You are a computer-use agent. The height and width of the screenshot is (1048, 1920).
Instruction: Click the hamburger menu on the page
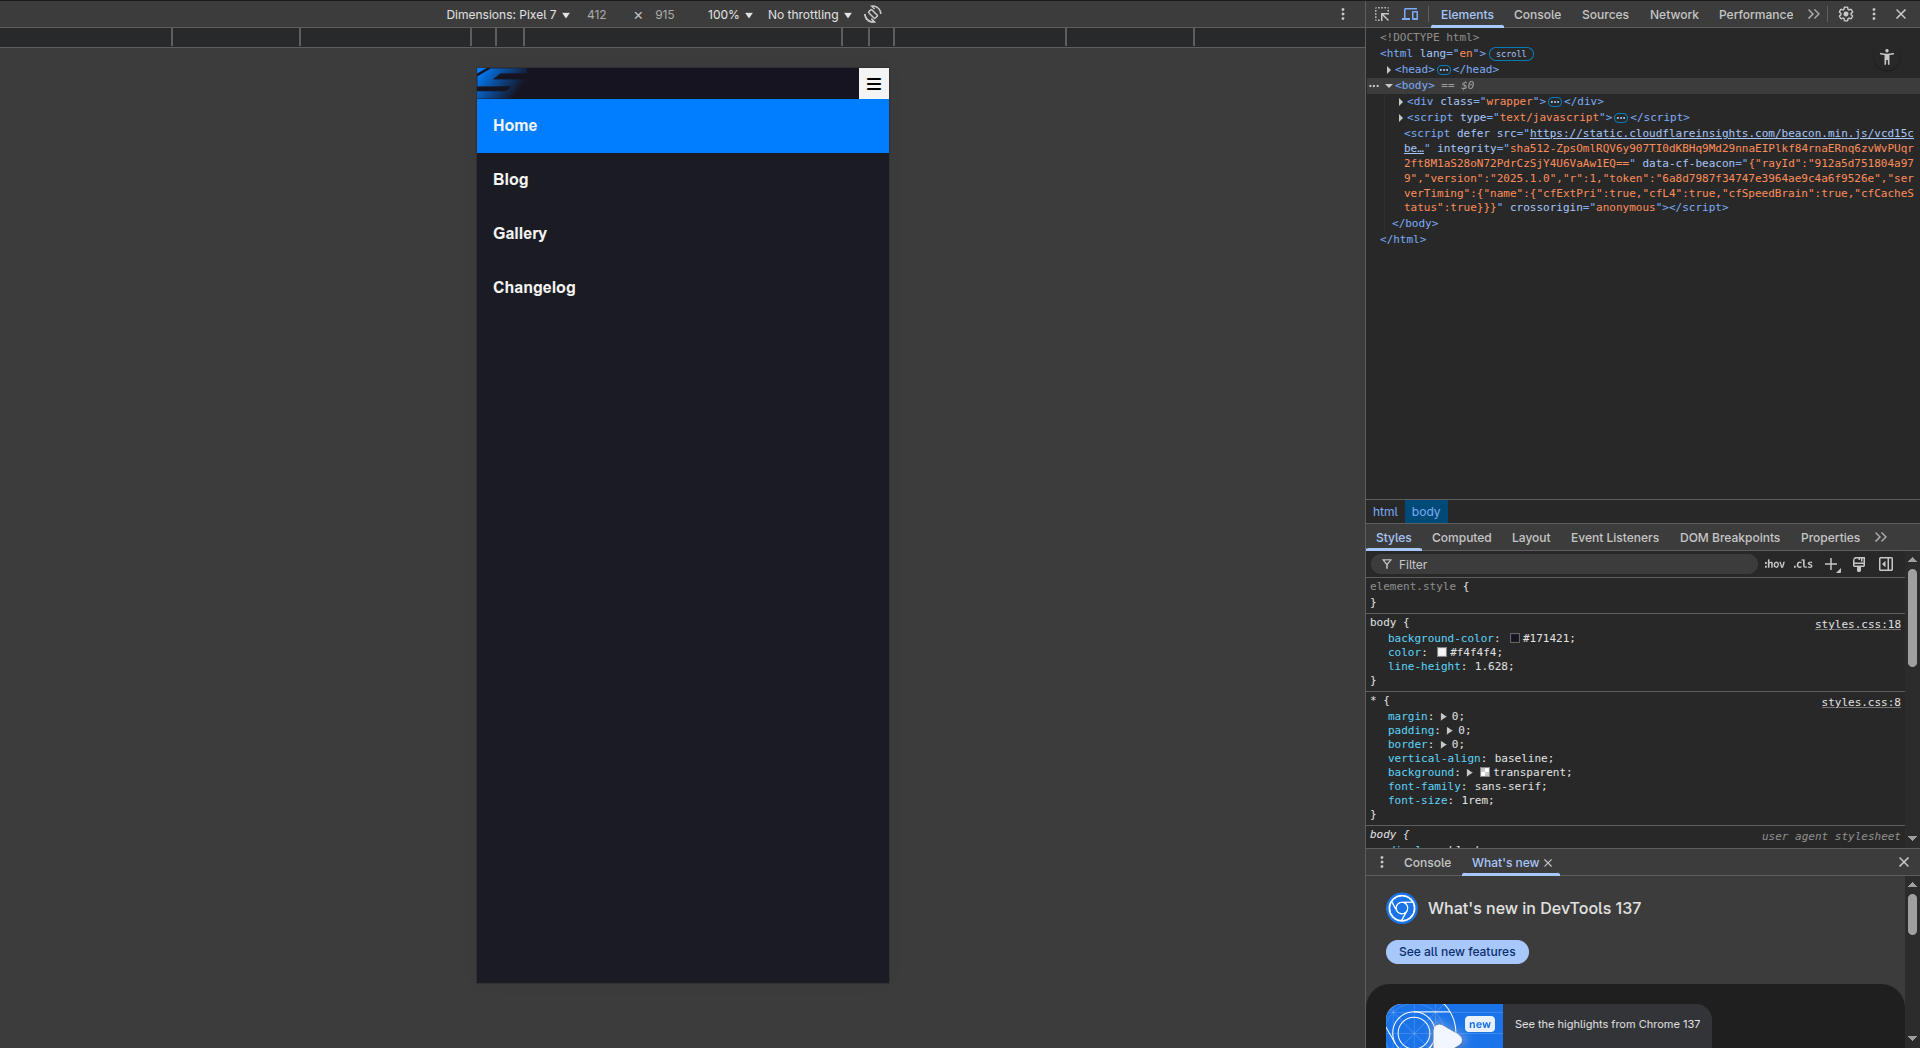(x=874, y=84)
